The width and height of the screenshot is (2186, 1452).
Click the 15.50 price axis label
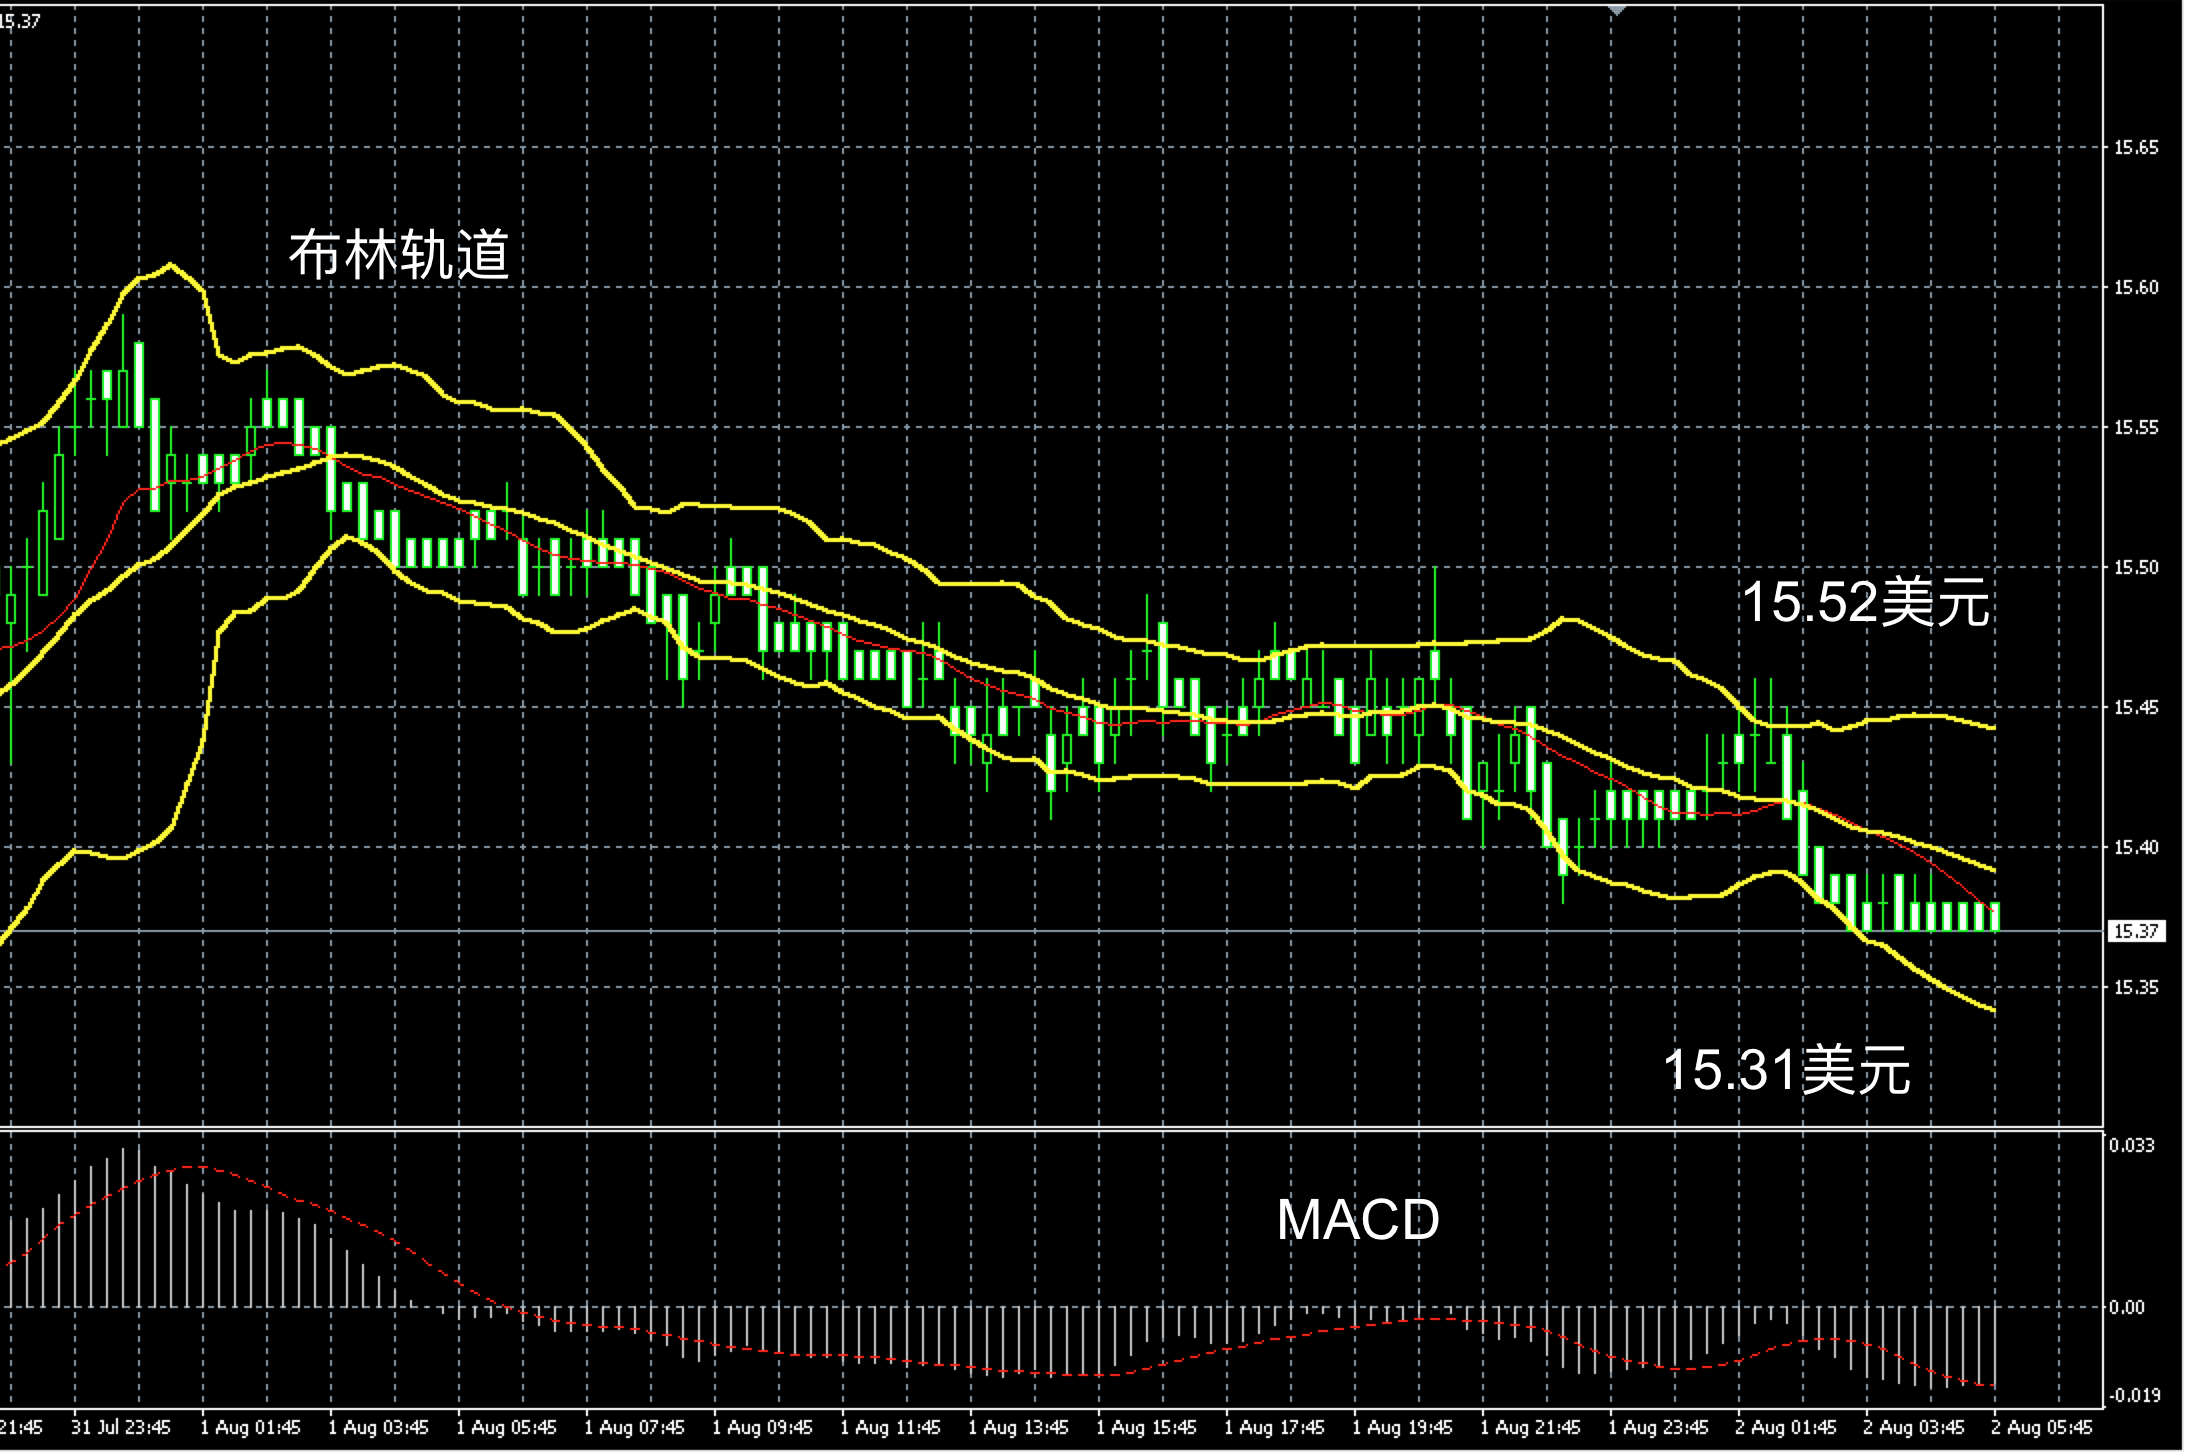pos(2135,568)
